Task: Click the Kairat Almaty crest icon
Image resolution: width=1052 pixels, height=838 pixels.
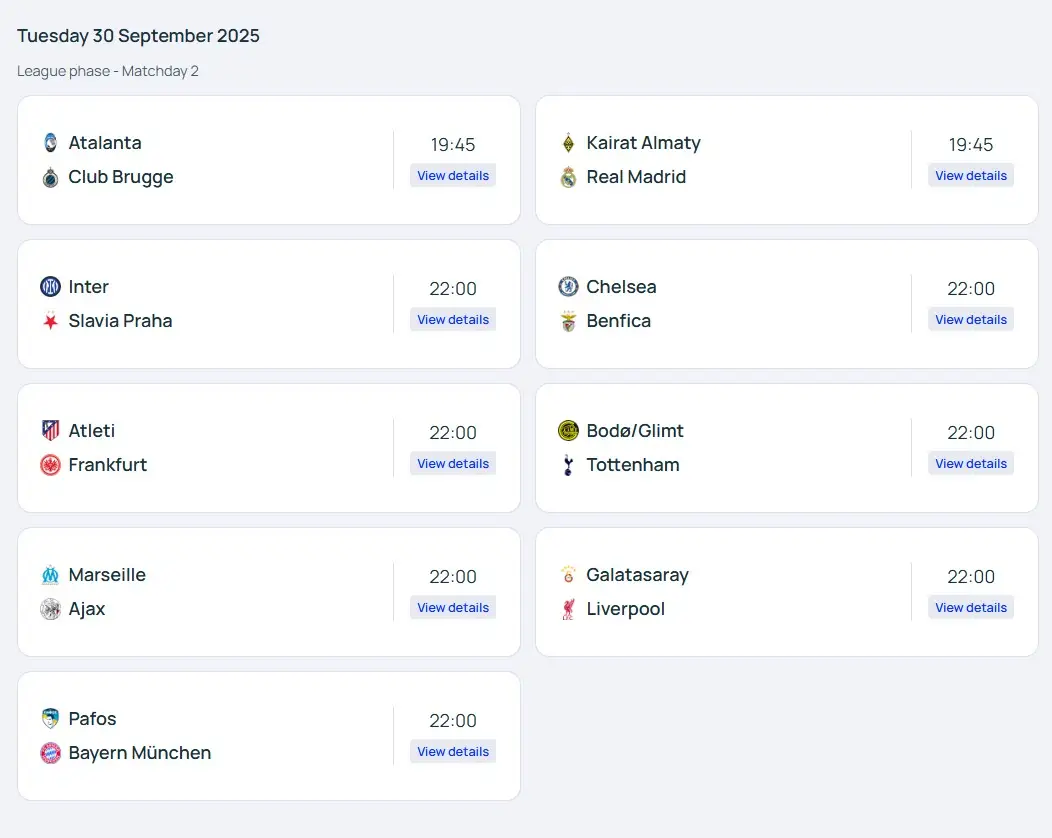Action: (569, 143)
